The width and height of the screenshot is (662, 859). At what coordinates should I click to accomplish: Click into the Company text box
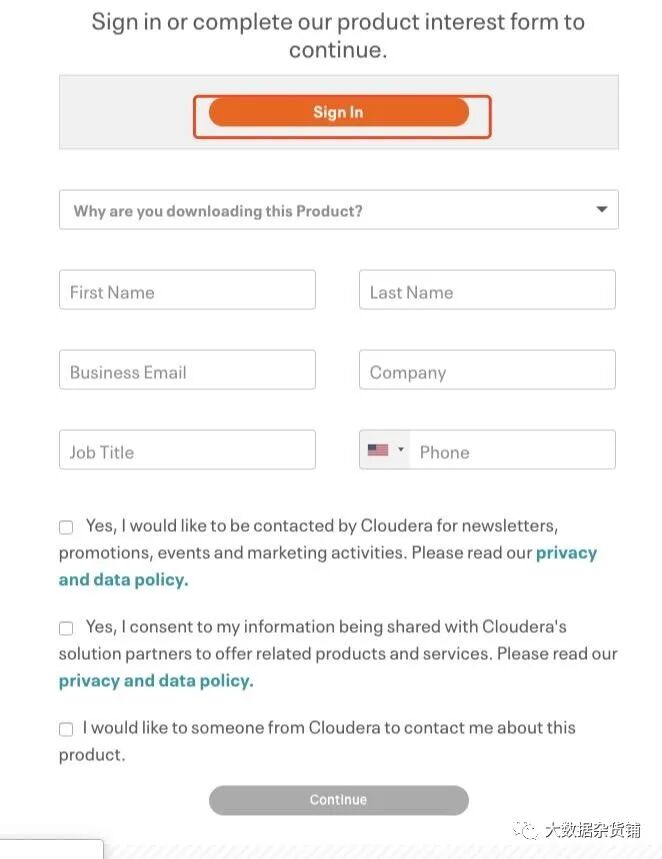tap(487, 371)
